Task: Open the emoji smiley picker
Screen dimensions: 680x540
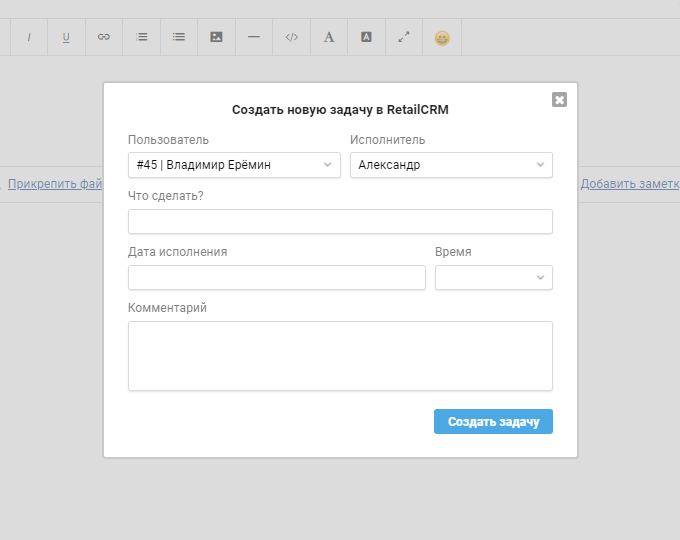Action: pos(442,38)
